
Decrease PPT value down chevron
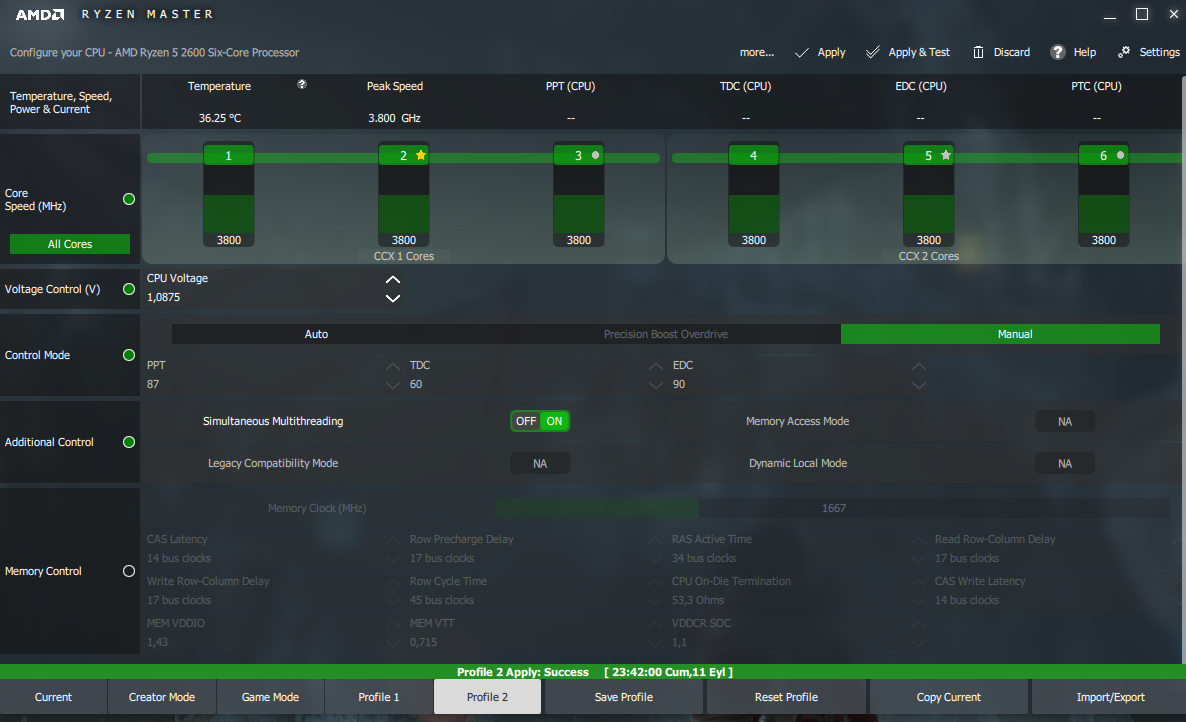[393, 385]
